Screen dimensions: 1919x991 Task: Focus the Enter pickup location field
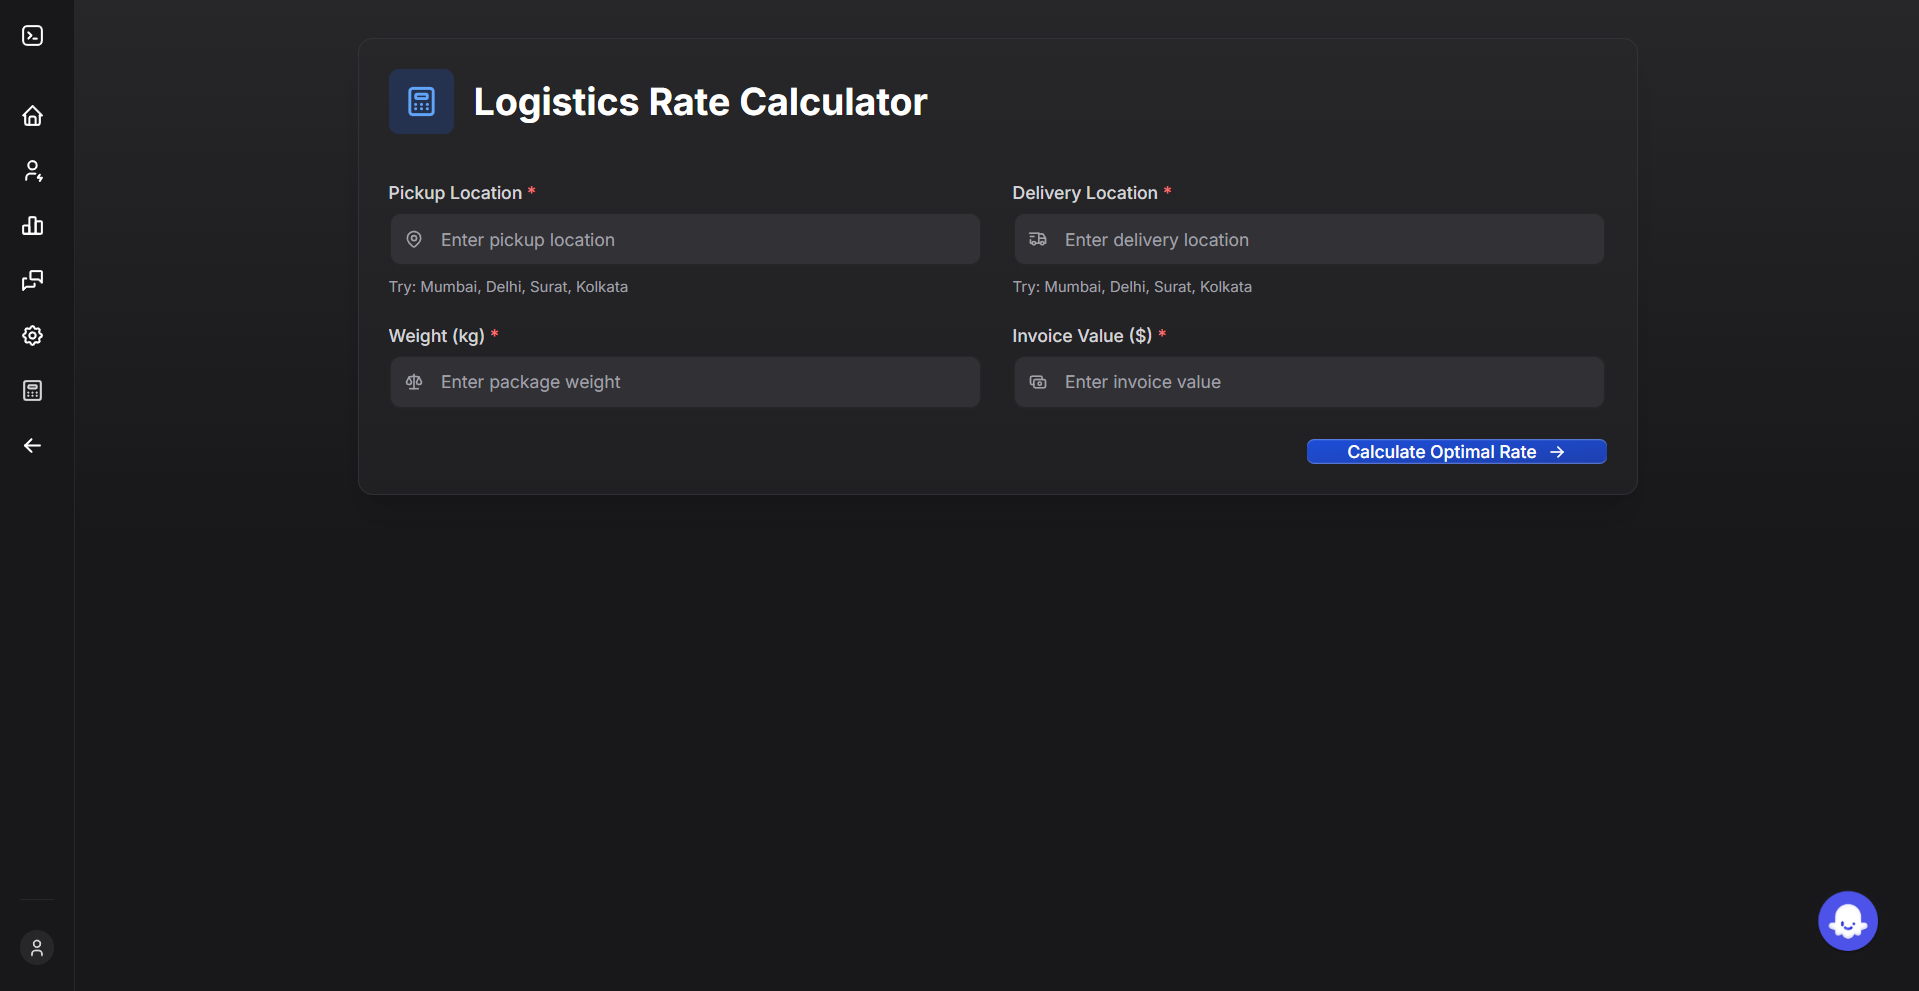coord(700,240)
